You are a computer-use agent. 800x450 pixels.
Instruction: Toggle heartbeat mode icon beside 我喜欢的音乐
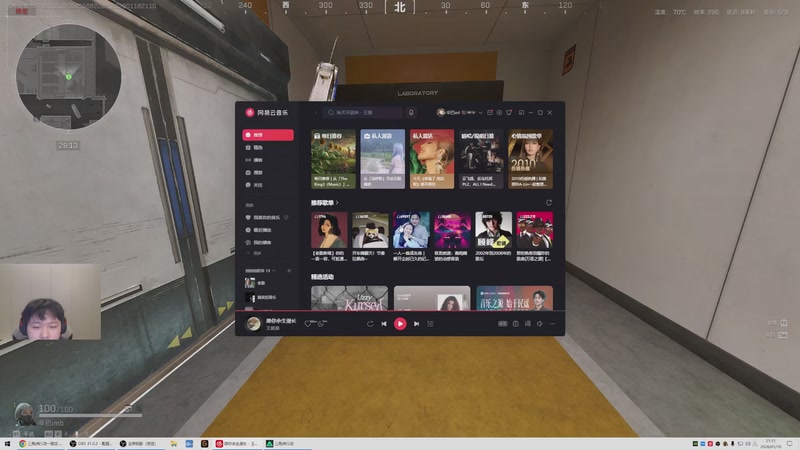pos(286,217)
